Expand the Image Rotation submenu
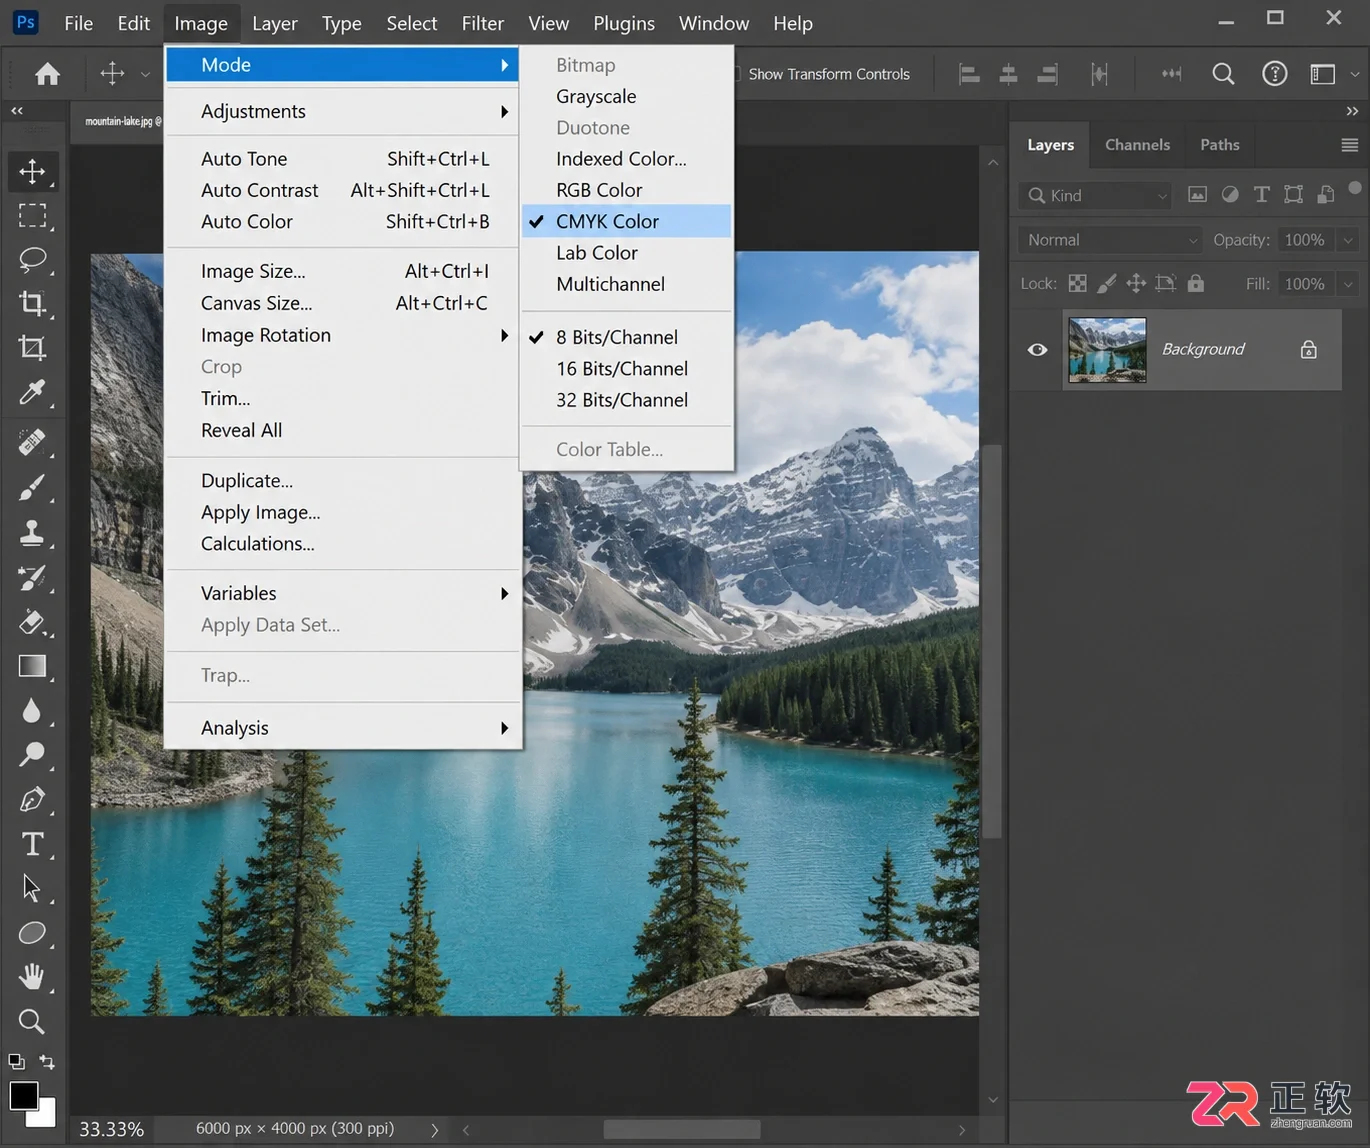Image resolution: width=1370 pixels, height=1148 pixels. click(342, 335)
